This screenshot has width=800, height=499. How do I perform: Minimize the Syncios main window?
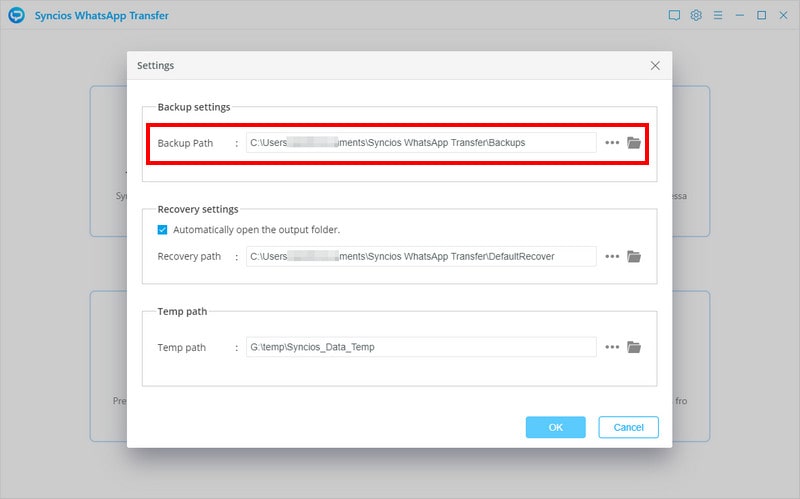tap(739, 16)
